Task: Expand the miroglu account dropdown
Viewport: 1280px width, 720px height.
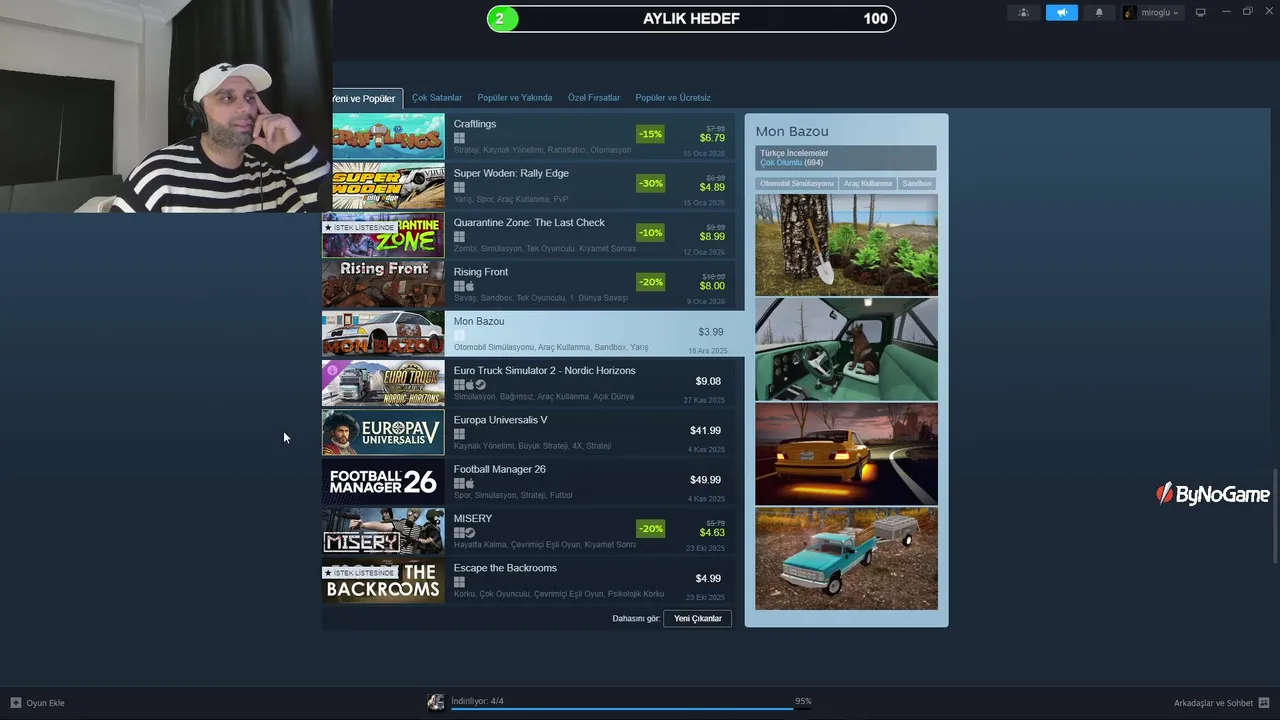Action: click(1152, 13)
